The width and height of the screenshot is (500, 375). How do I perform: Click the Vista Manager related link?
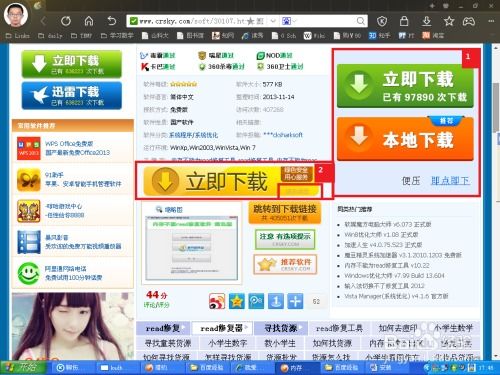pos(396,296)
